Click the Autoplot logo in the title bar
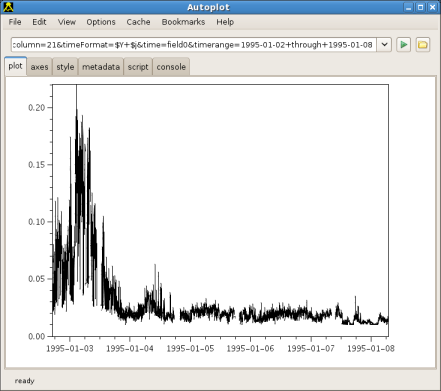This screenshot has height=391, width=441. [x=8, y=7]
